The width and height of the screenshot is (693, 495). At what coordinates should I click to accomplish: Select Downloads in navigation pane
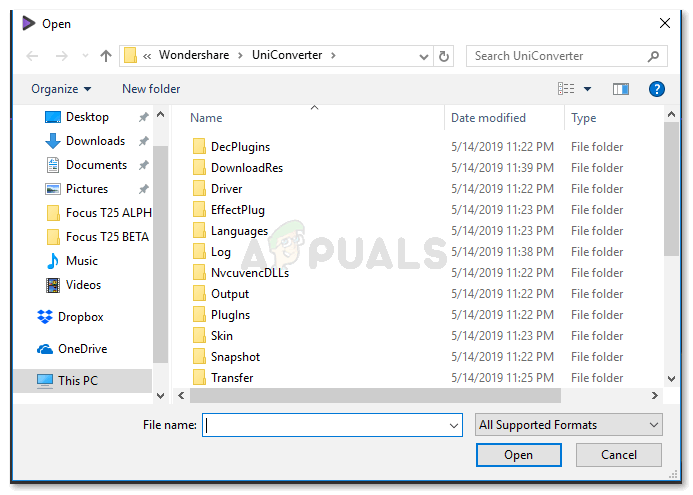pyautogui.click(x=95, y=141)
